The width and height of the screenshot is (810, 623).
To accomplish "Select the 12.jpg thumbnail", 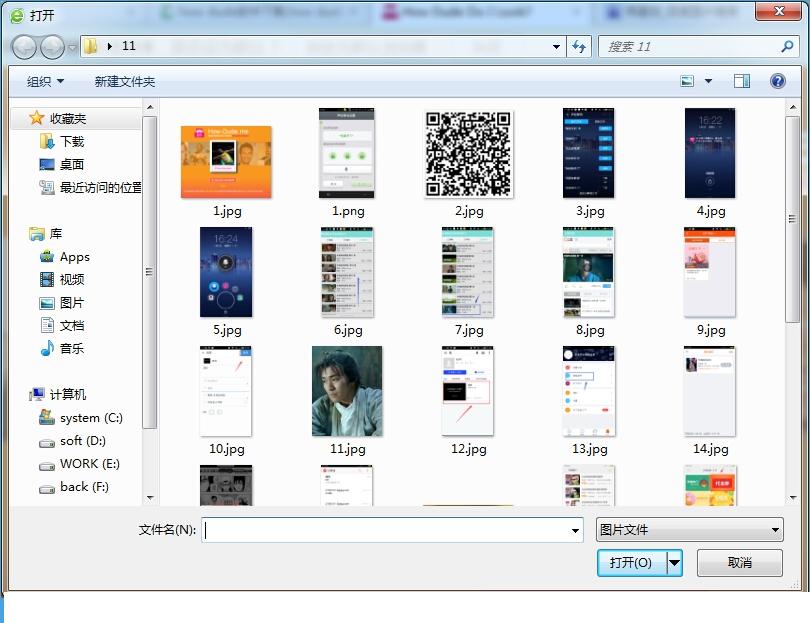I will (468, 391).
